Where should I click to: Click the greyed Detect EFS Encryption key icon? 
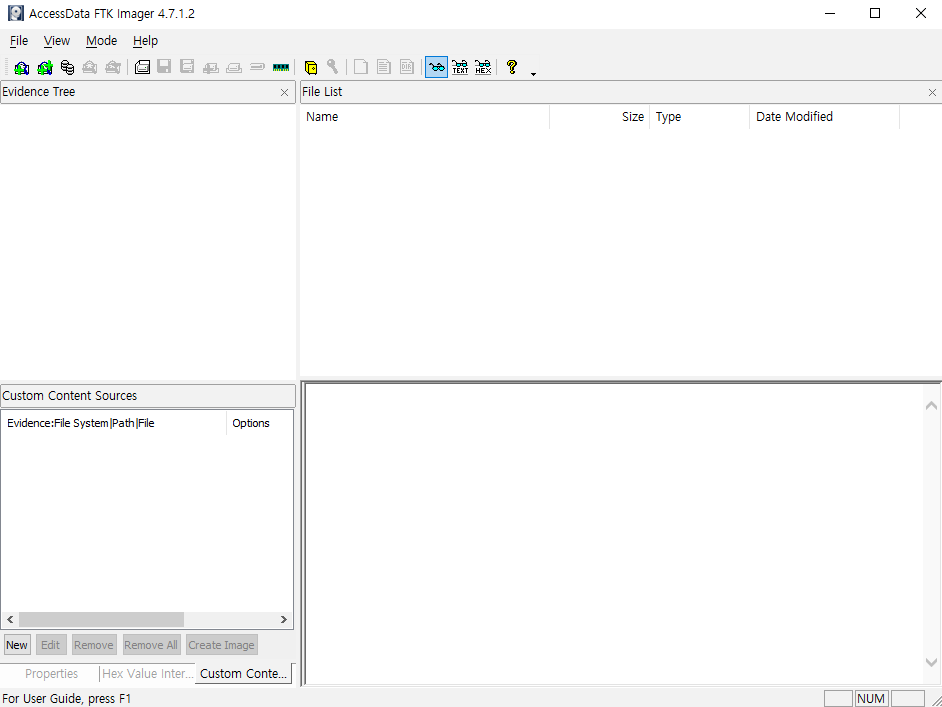coord(332,67)
